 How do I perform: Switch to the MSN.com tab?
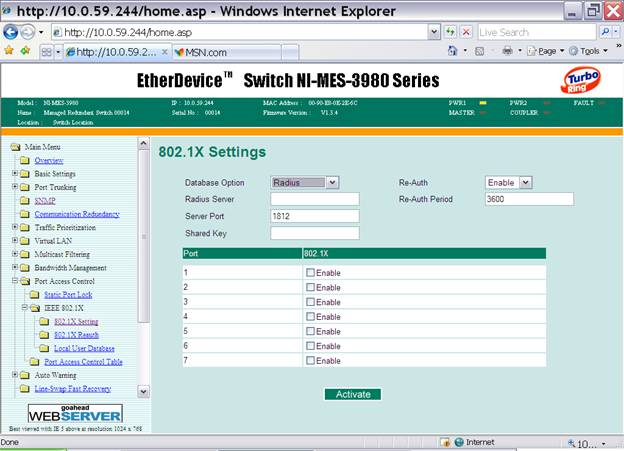click(207, 52)
